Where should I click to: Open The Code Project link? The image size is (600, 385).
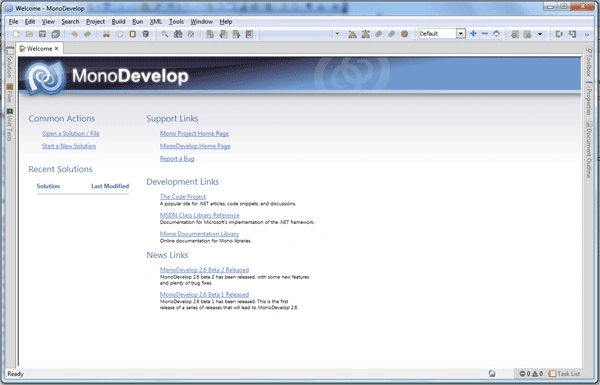[183, 197]
